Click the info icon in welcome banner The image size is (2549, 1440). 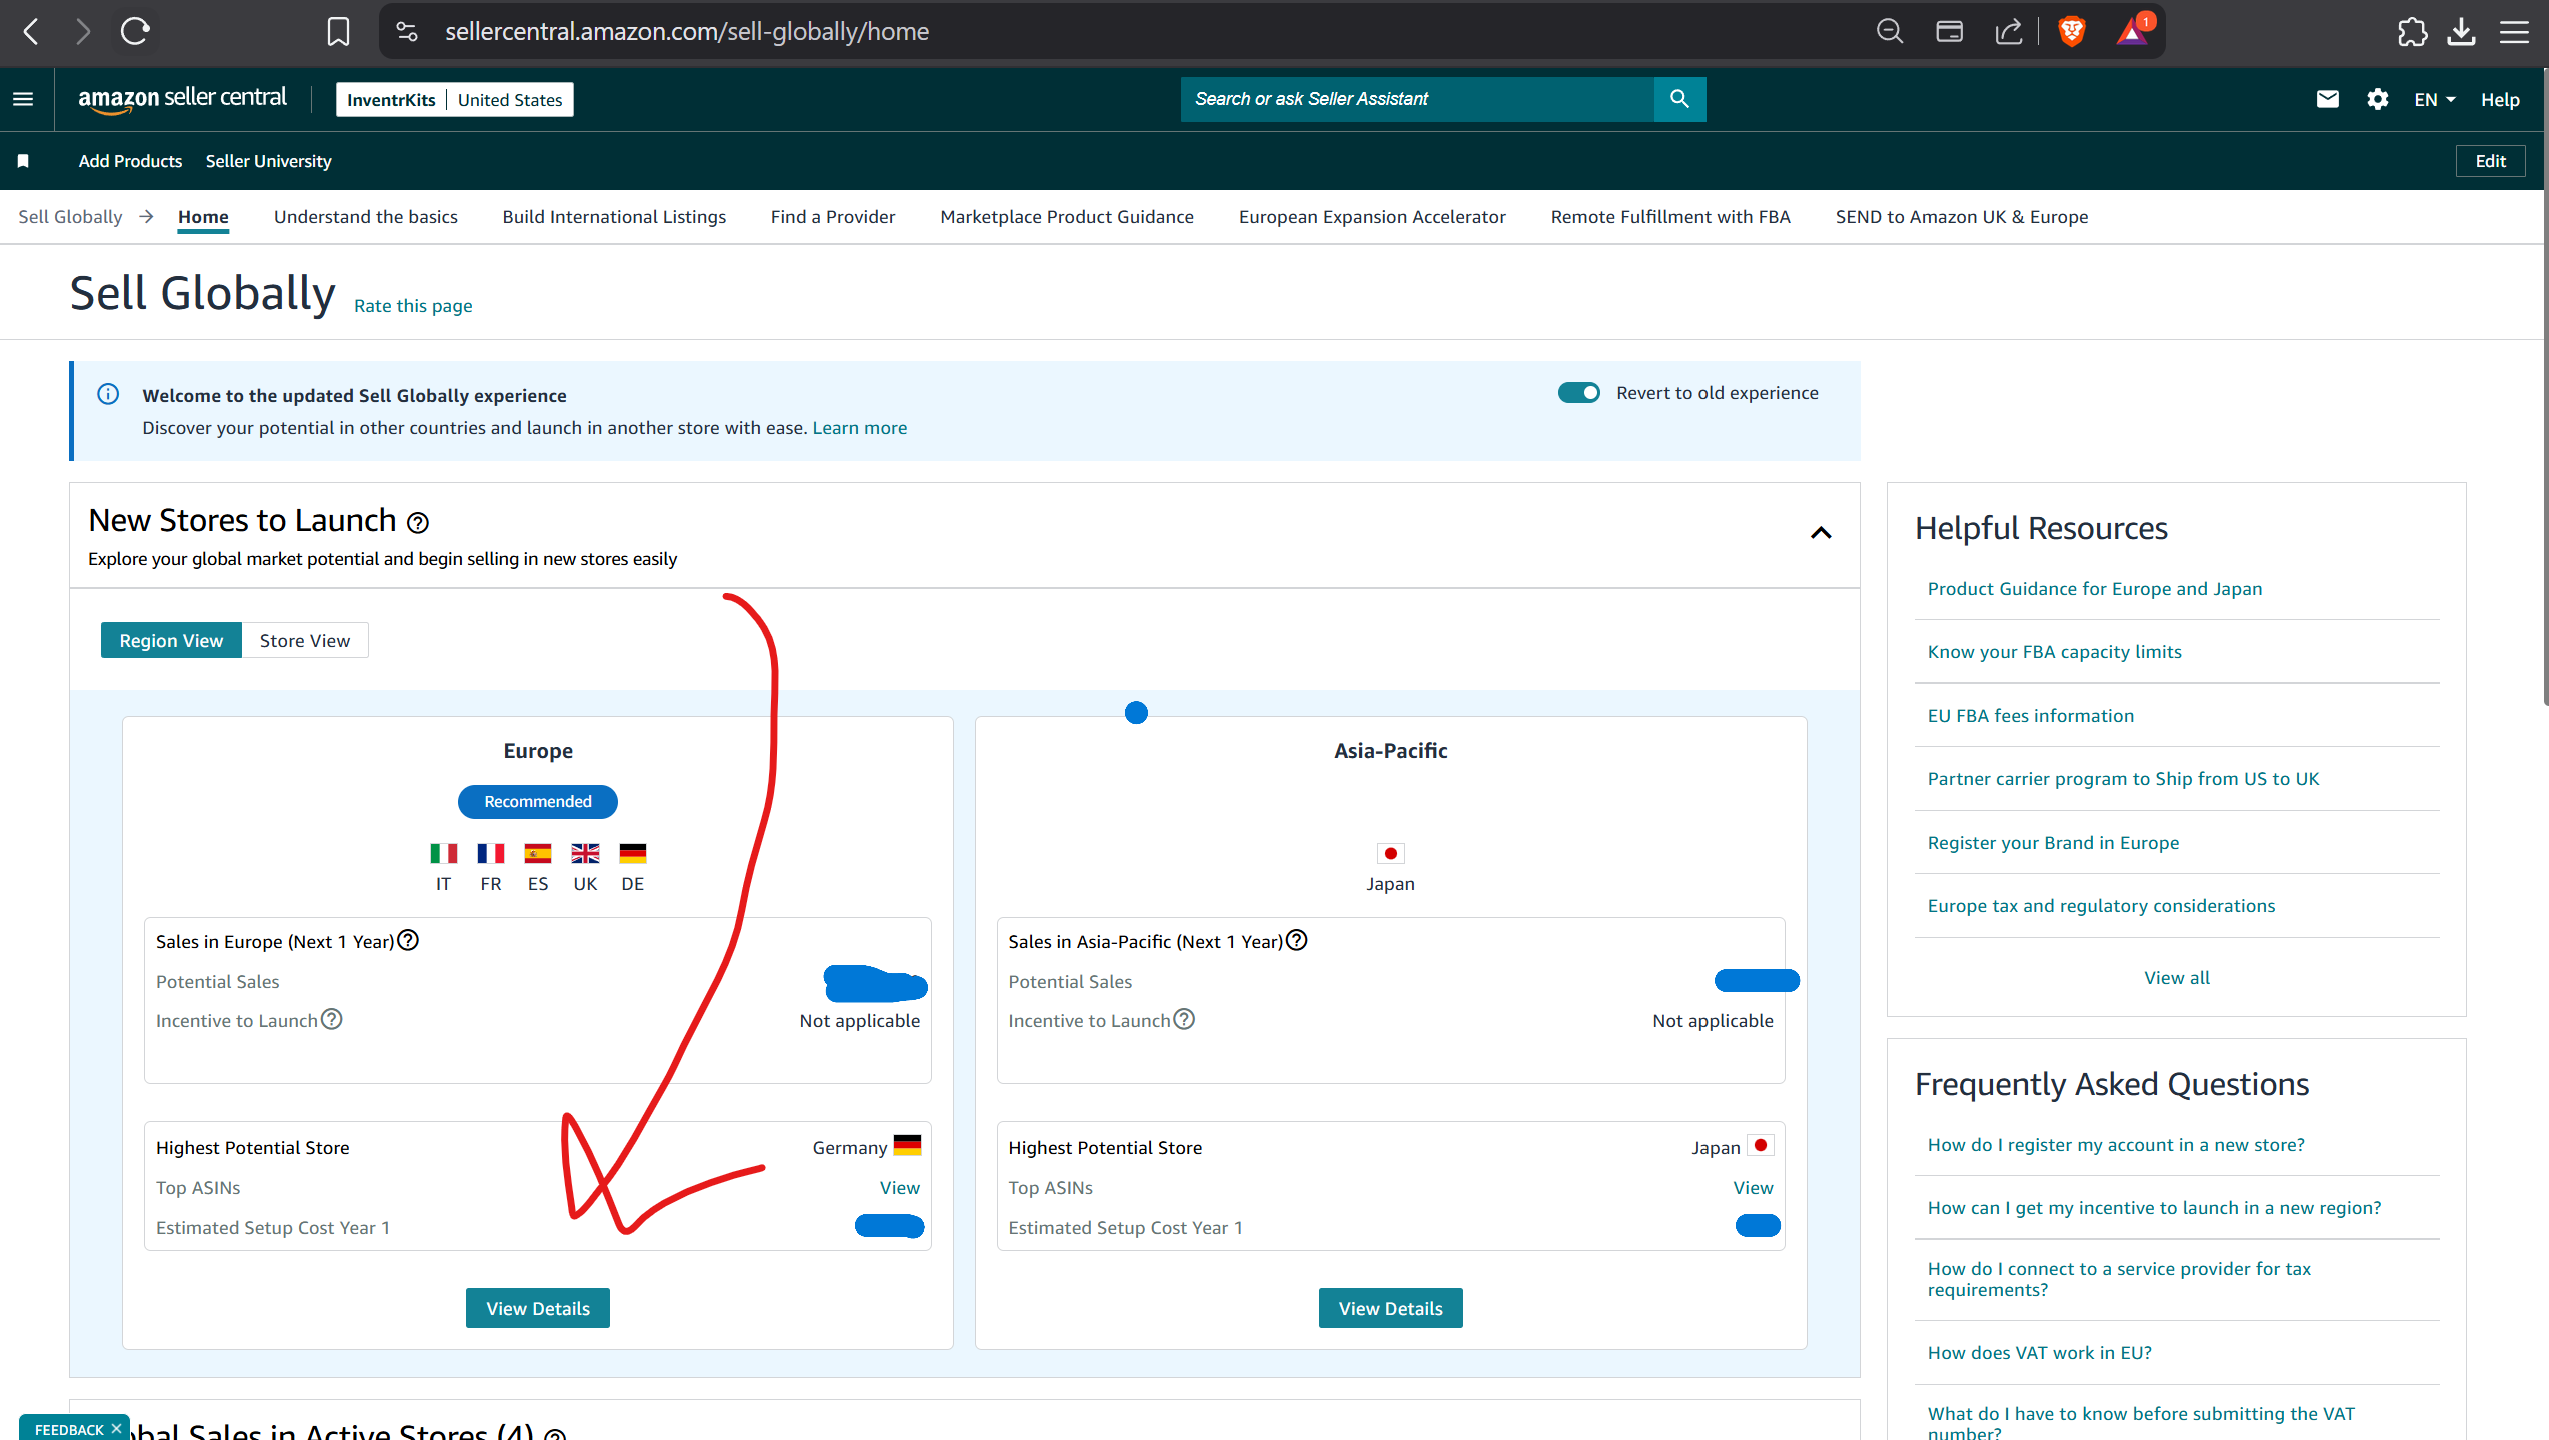(108, 394)
